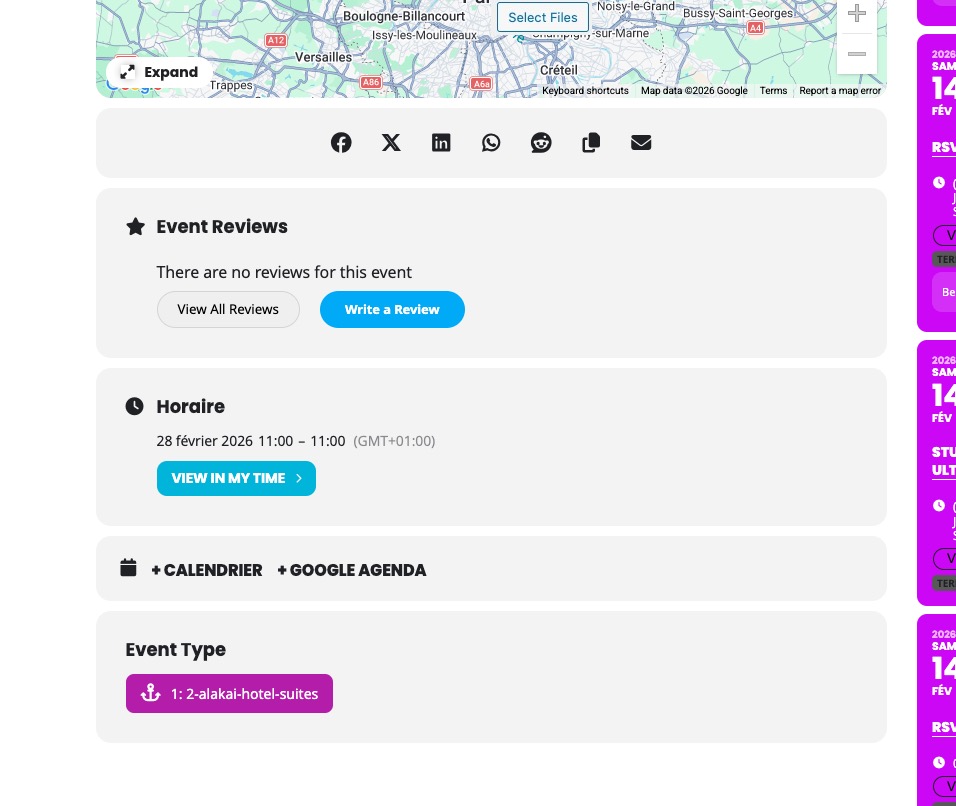Screen dimensions: 956x806
Task: Share event on Facebook
Action: point(341,143)
